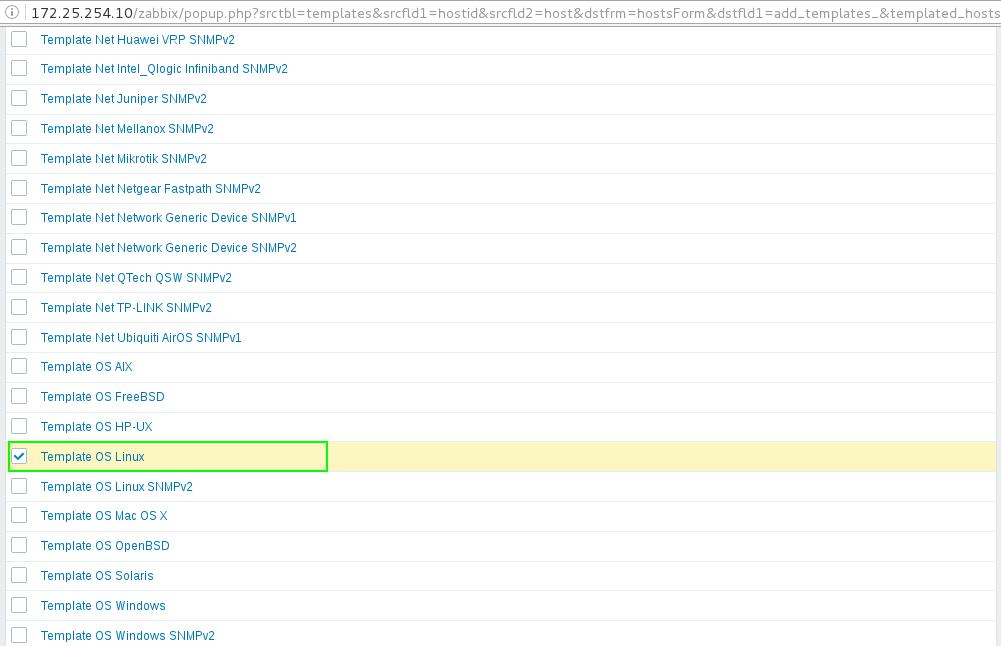This screenshot has width=1001, height=646.
Task: Select the Template OS FreeBSD link
Action: (x=102, y=397)
